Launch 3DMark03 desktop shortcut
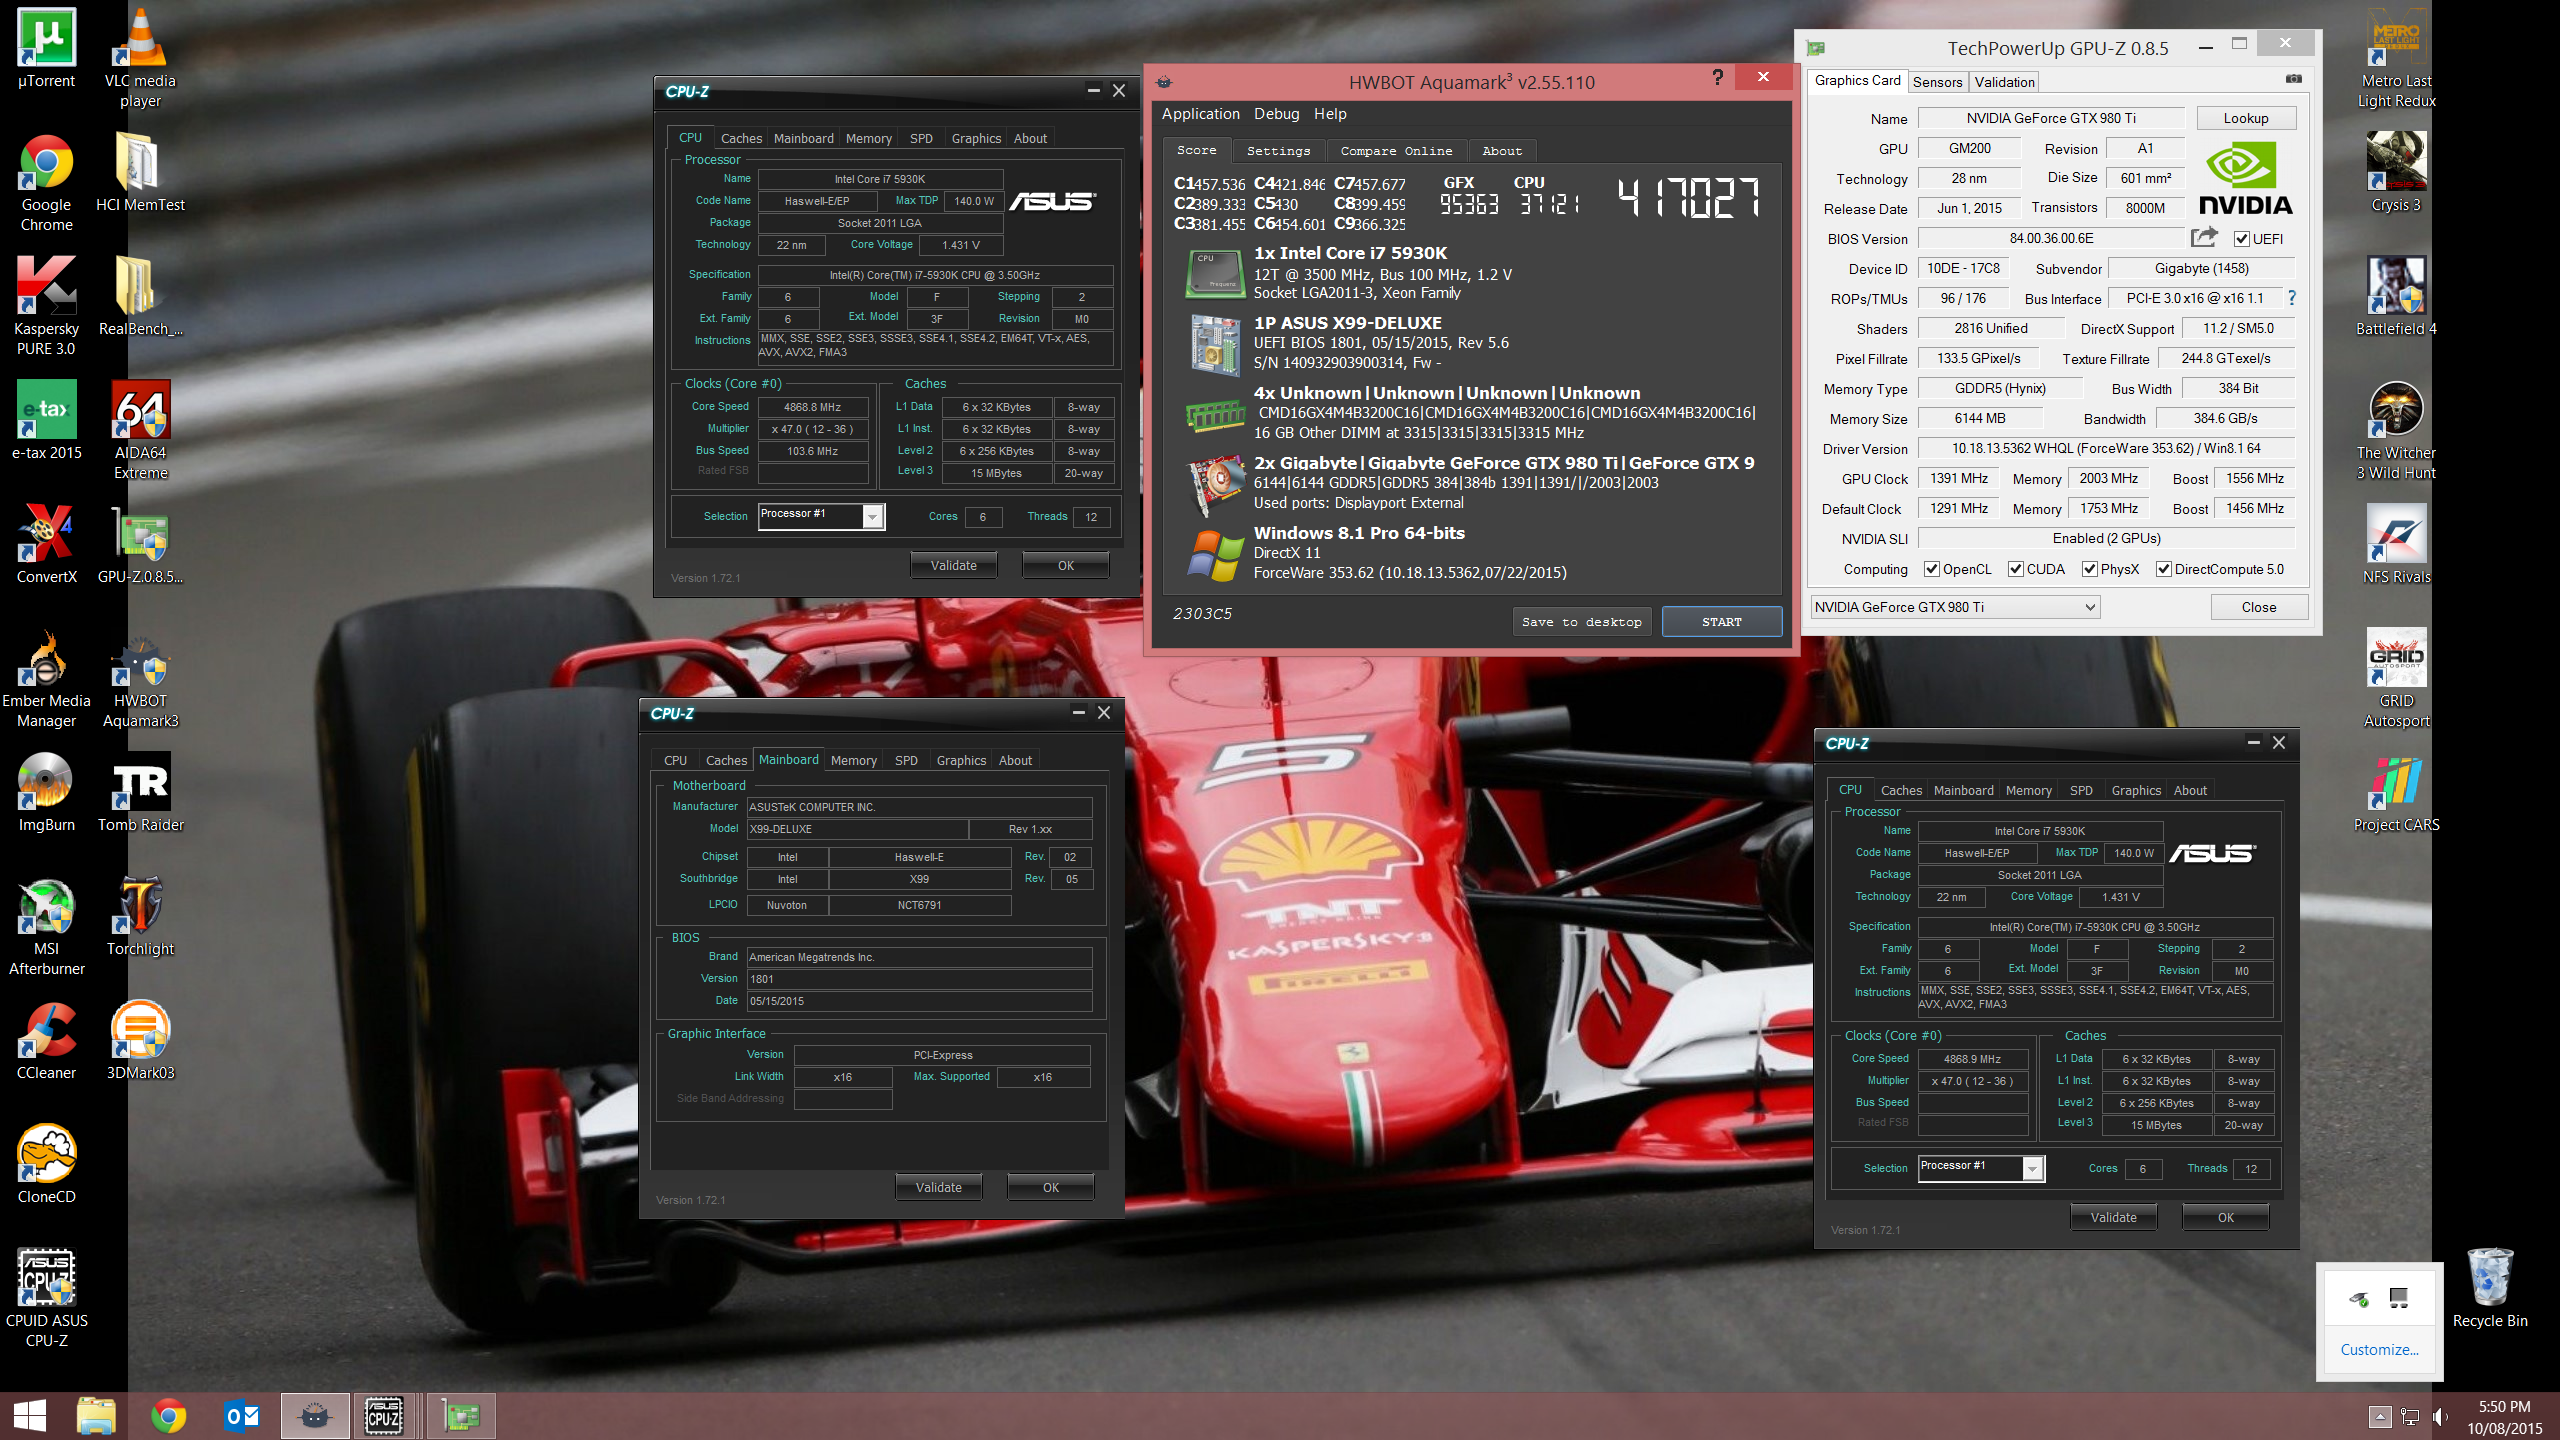Screen dimensions: 2560x1440 click(x=140, y=1040)
